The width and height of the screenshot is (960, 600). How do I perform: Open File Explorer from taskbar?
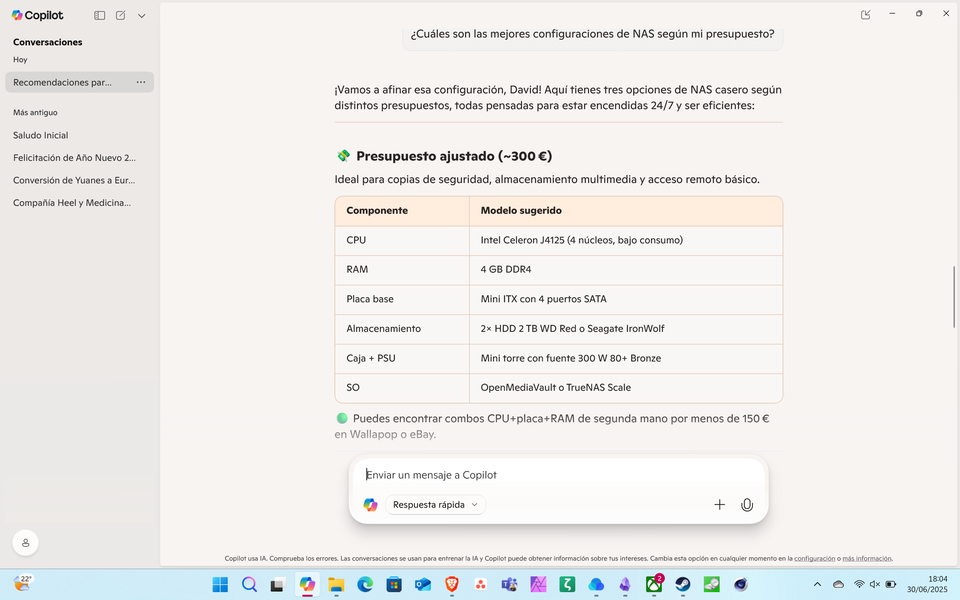pyautogui.click(x=336, y=585)
